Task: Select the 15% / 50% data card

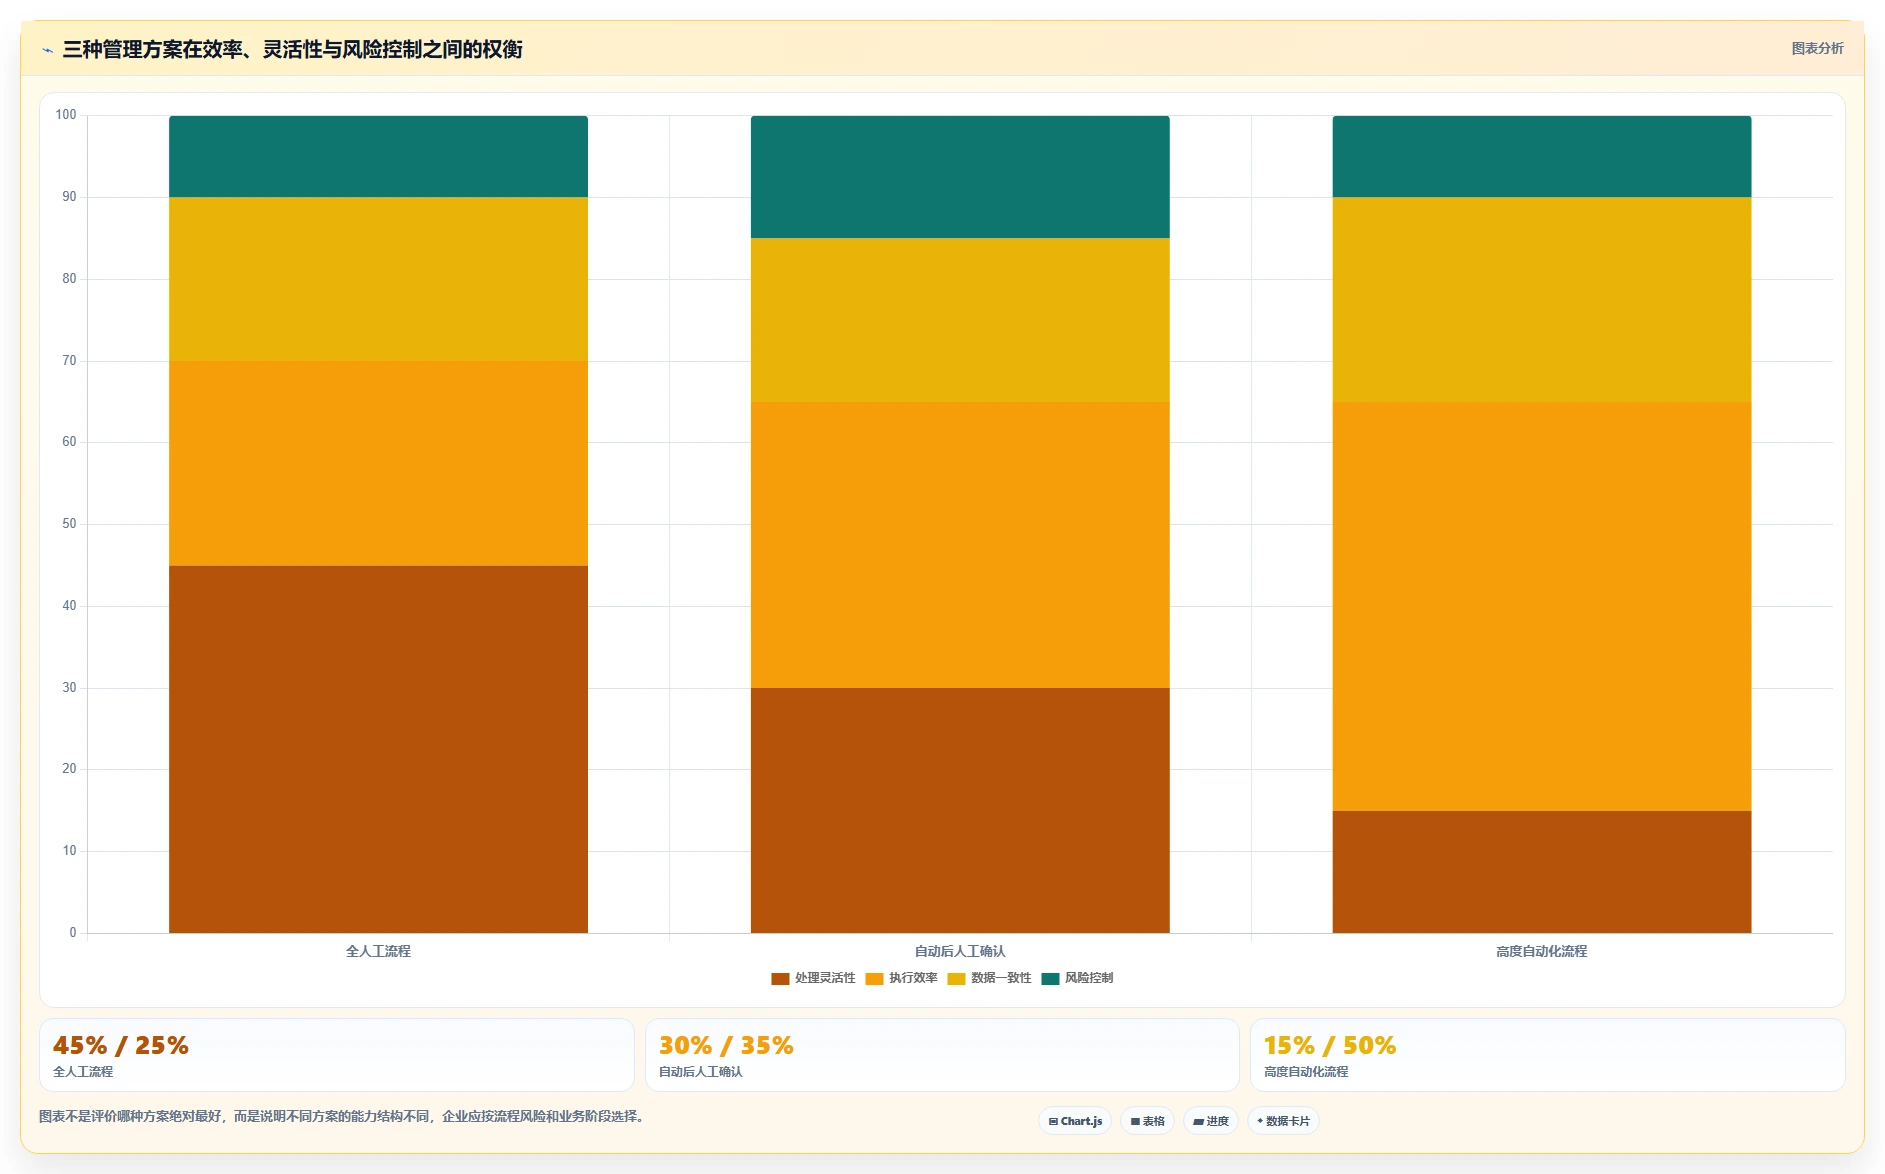Action: 1547,1055
